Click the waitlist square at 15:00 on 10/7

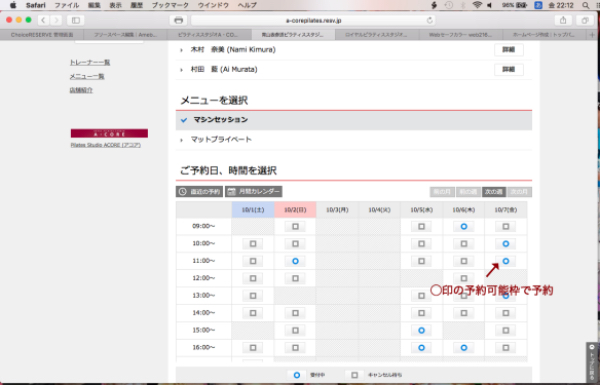506,331
